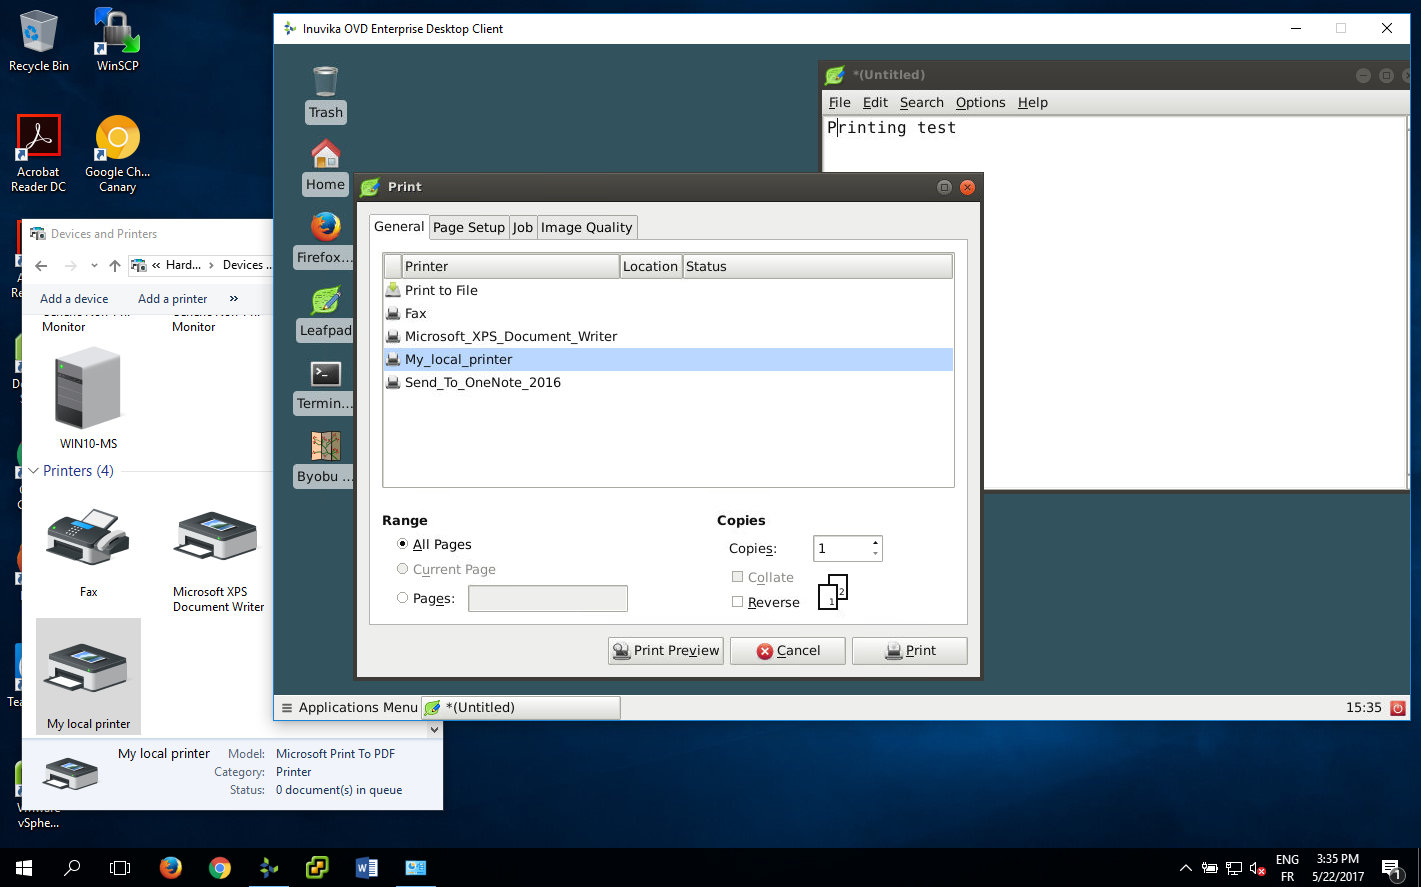Switch to the Page Setup tab
The image size is (1421, 887).
tap(468, 227)
